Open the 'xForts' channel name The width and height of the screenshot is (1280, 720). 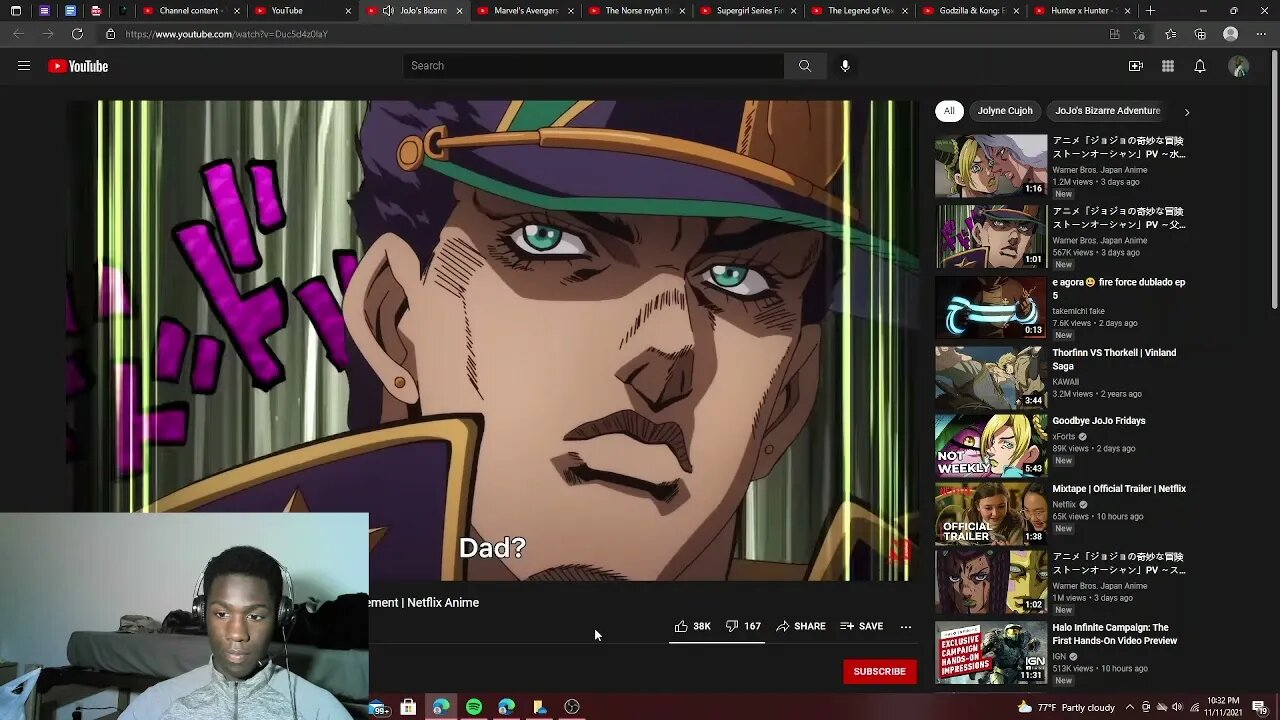click(1064, 437)
